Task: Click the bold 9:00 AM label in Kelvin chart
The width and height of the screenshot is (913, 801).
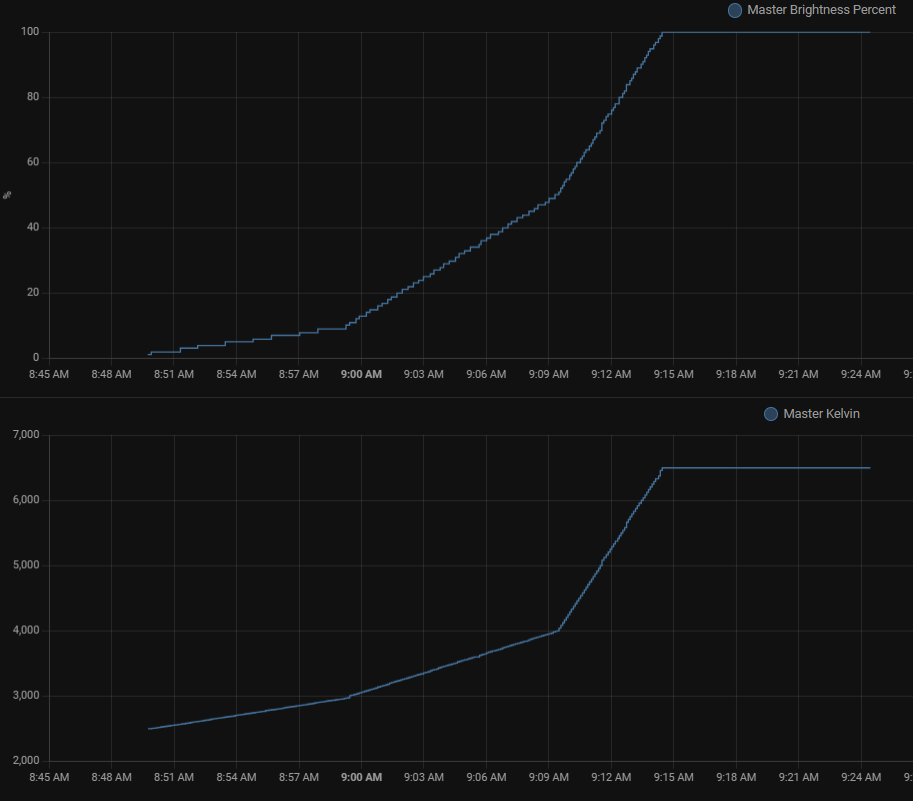Action: [361, 777]
